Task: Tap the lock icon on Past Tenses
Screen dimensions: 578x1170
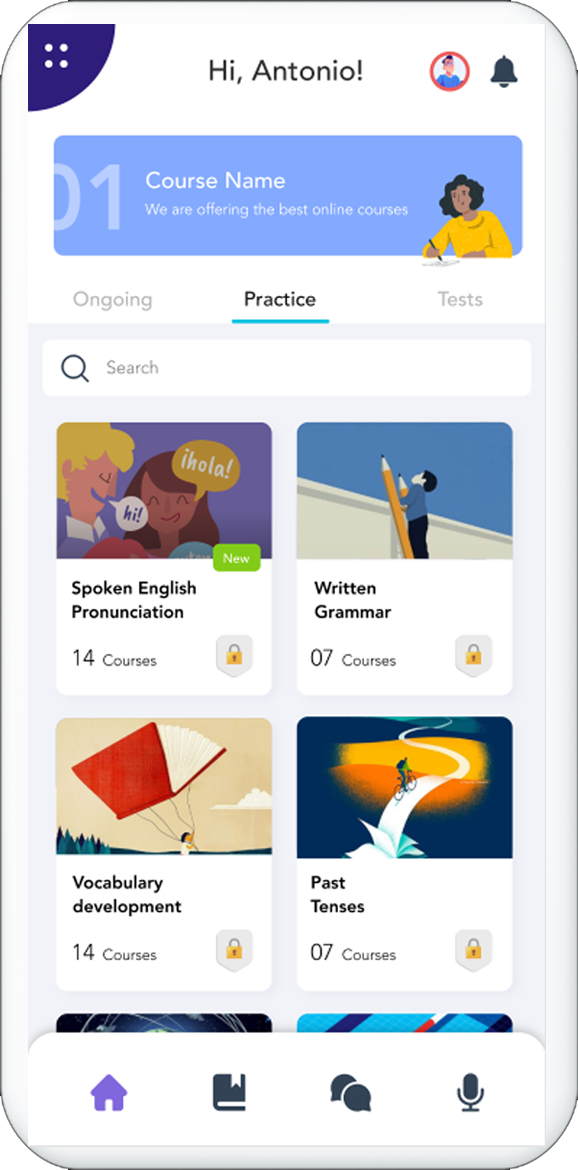Action: [x=474, y=950]
